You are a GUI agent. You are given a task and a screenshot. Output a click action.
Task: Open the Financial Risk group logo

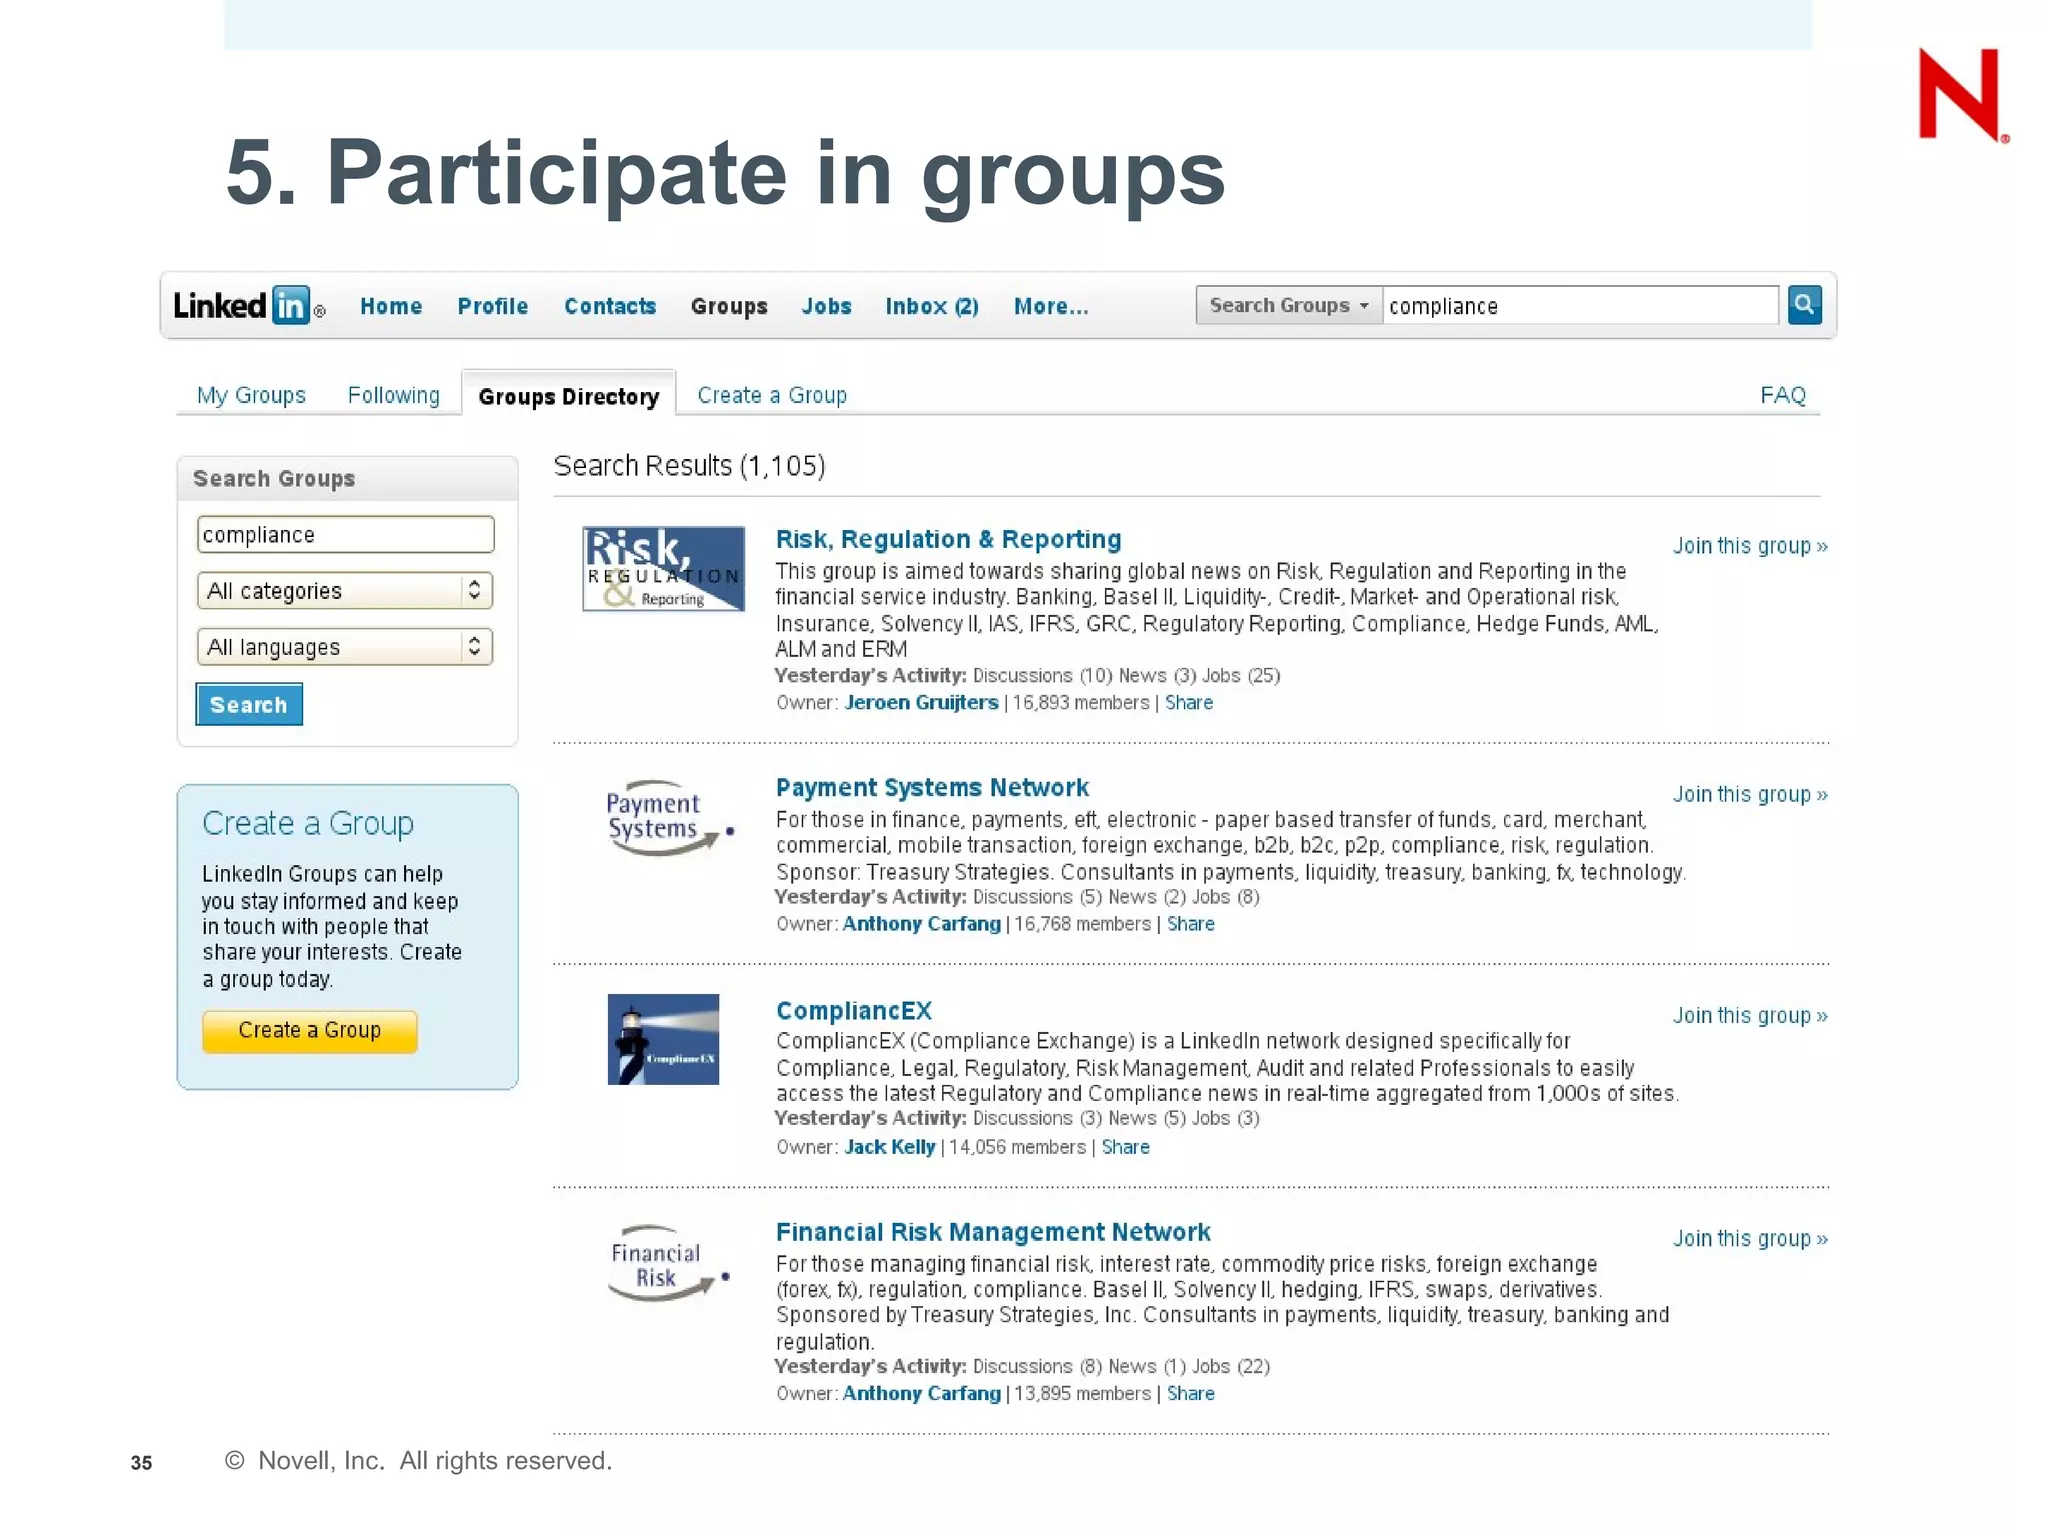coord(669,1263)
